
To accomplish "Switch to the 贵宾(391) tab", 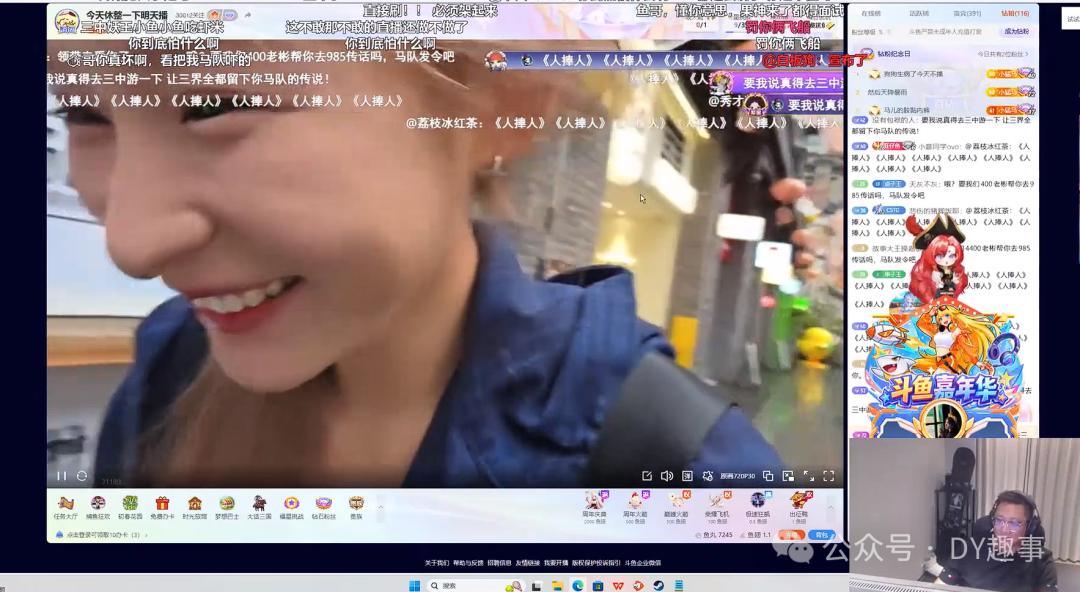I will tap(967, 13).
